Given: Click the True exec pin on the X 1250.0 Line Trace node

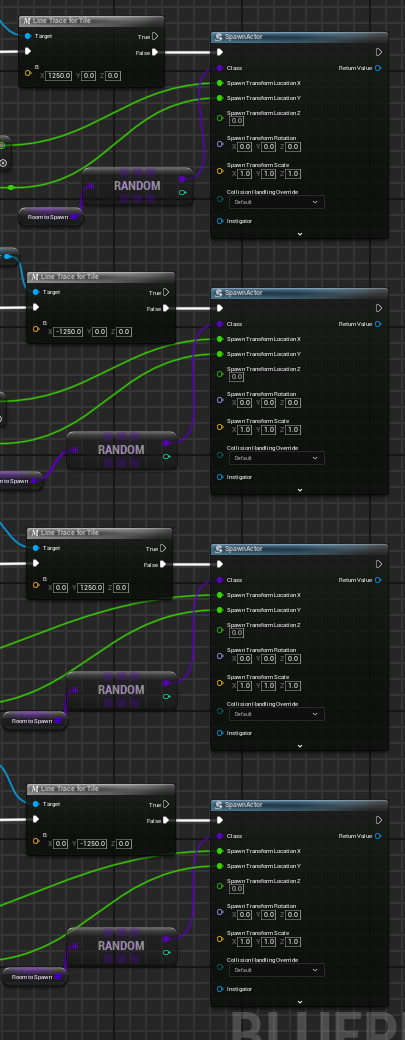Looking at the screenshot, I should pyautogui.click(x=155, y=36).
